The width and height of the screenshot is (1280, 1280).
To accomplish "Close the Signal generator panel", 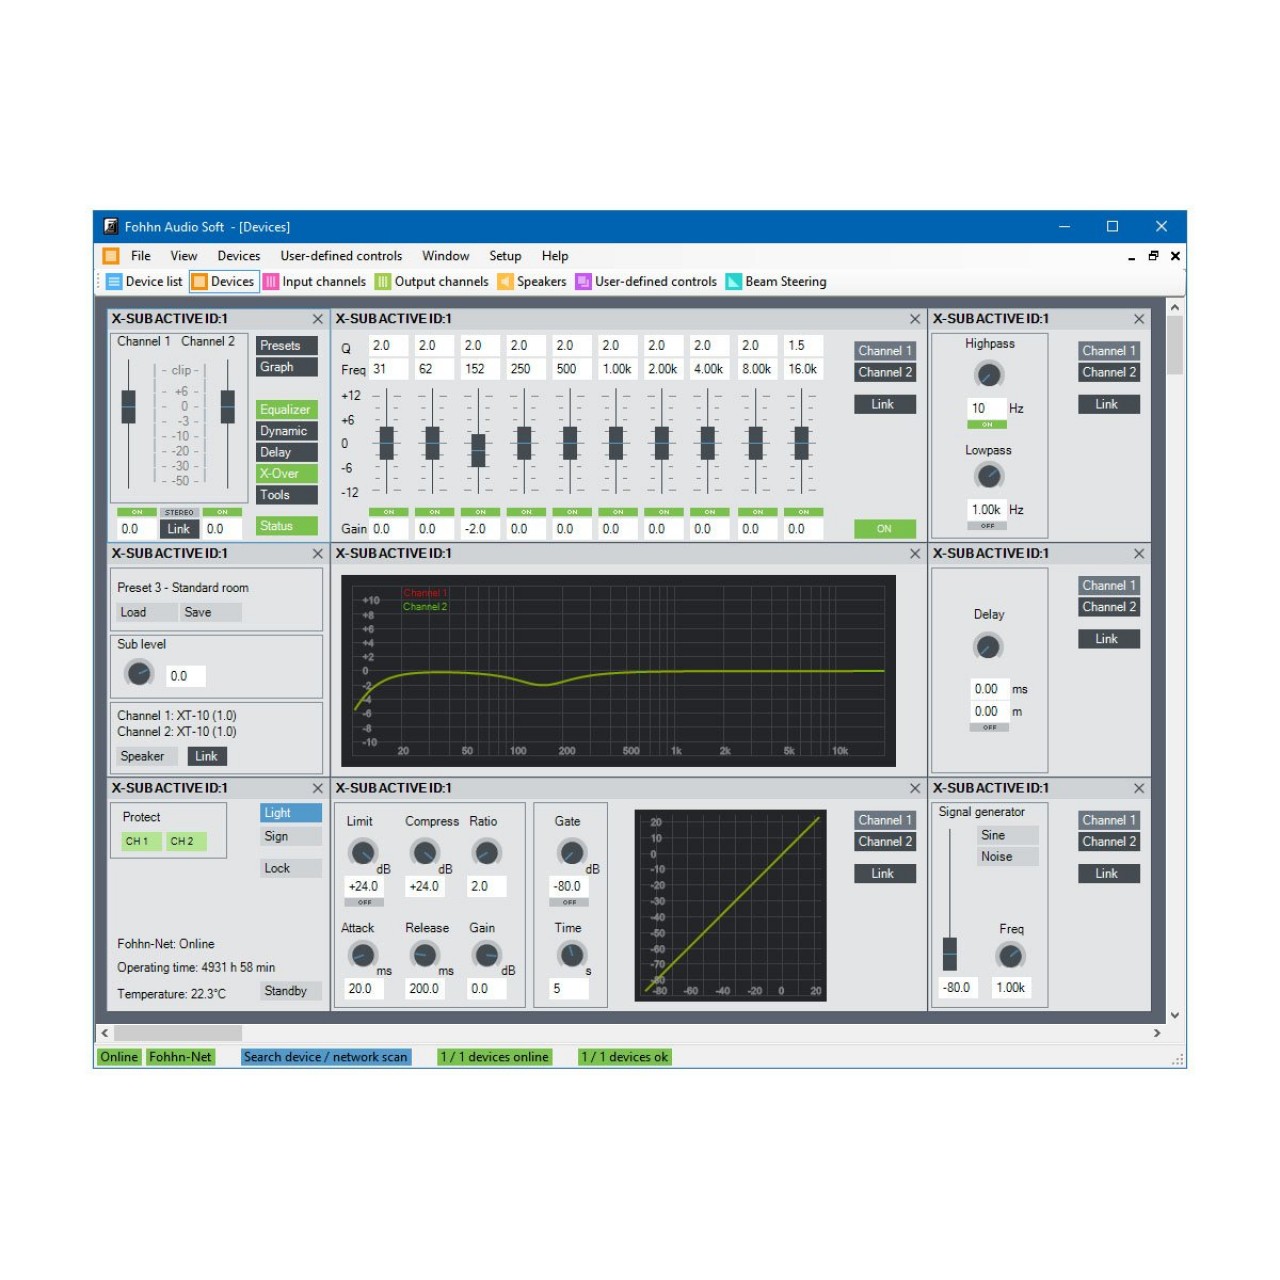I will coord(1139,788).
